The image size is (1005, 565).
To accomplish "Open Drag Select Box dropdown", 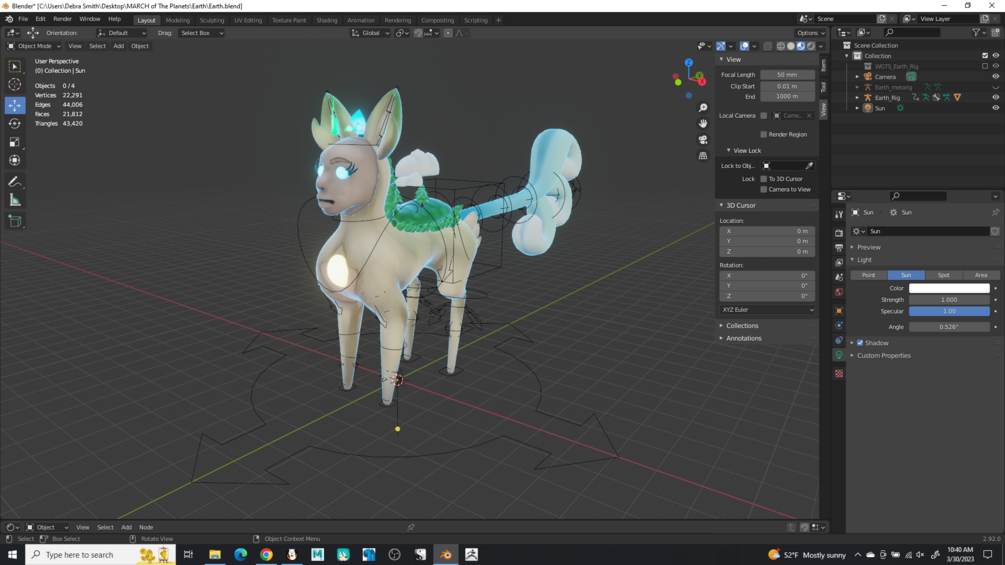I will [x=201, y=33].
